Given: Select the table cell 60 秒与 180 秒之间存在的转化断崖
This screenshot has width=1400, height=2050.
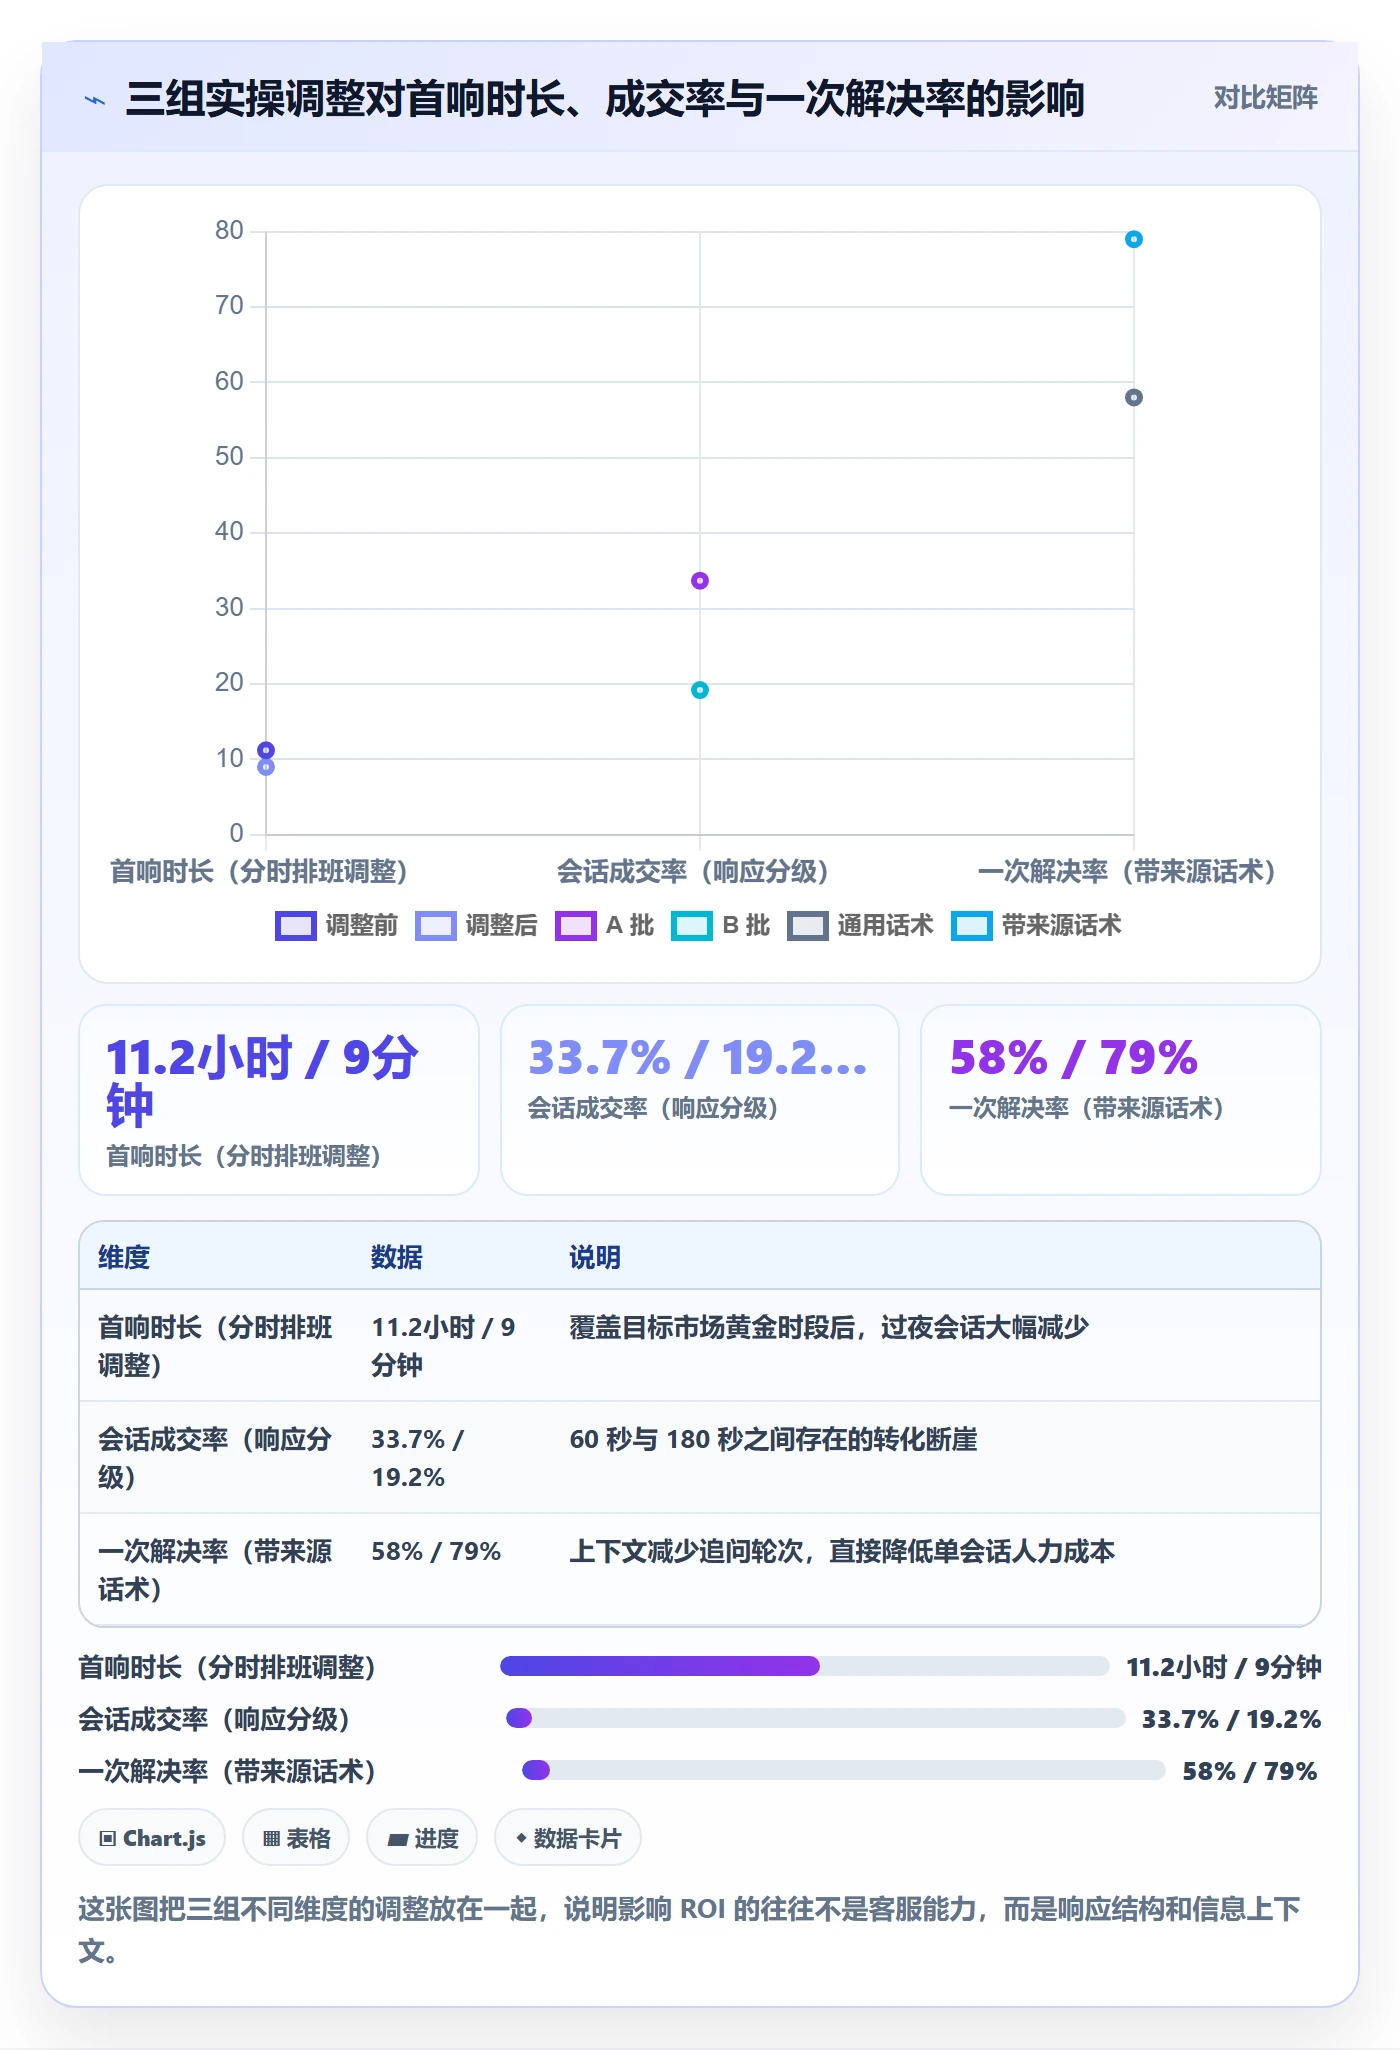Looking at the screenshot, I should pos(935,1458).
